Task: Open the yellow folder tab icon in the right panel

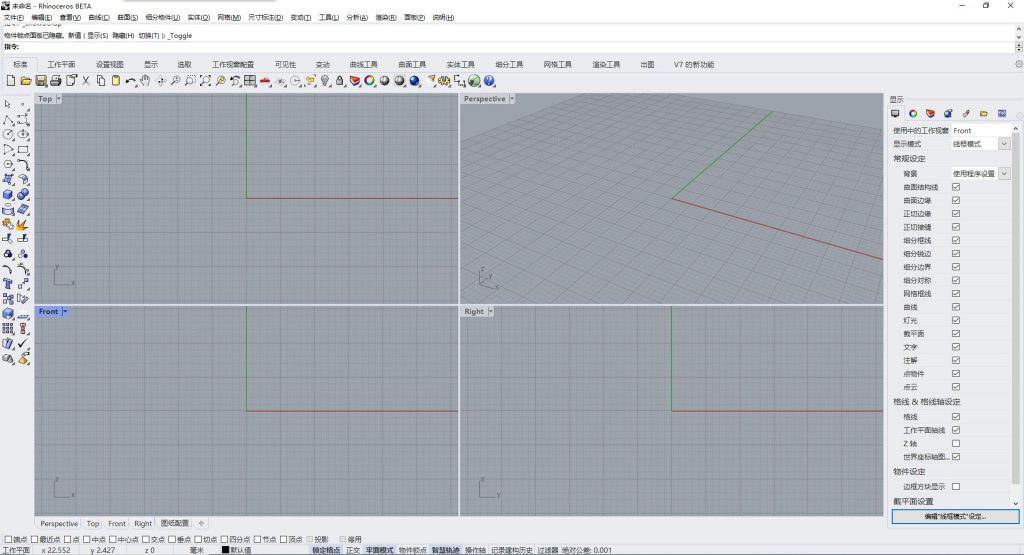Action: pos(984,114)
